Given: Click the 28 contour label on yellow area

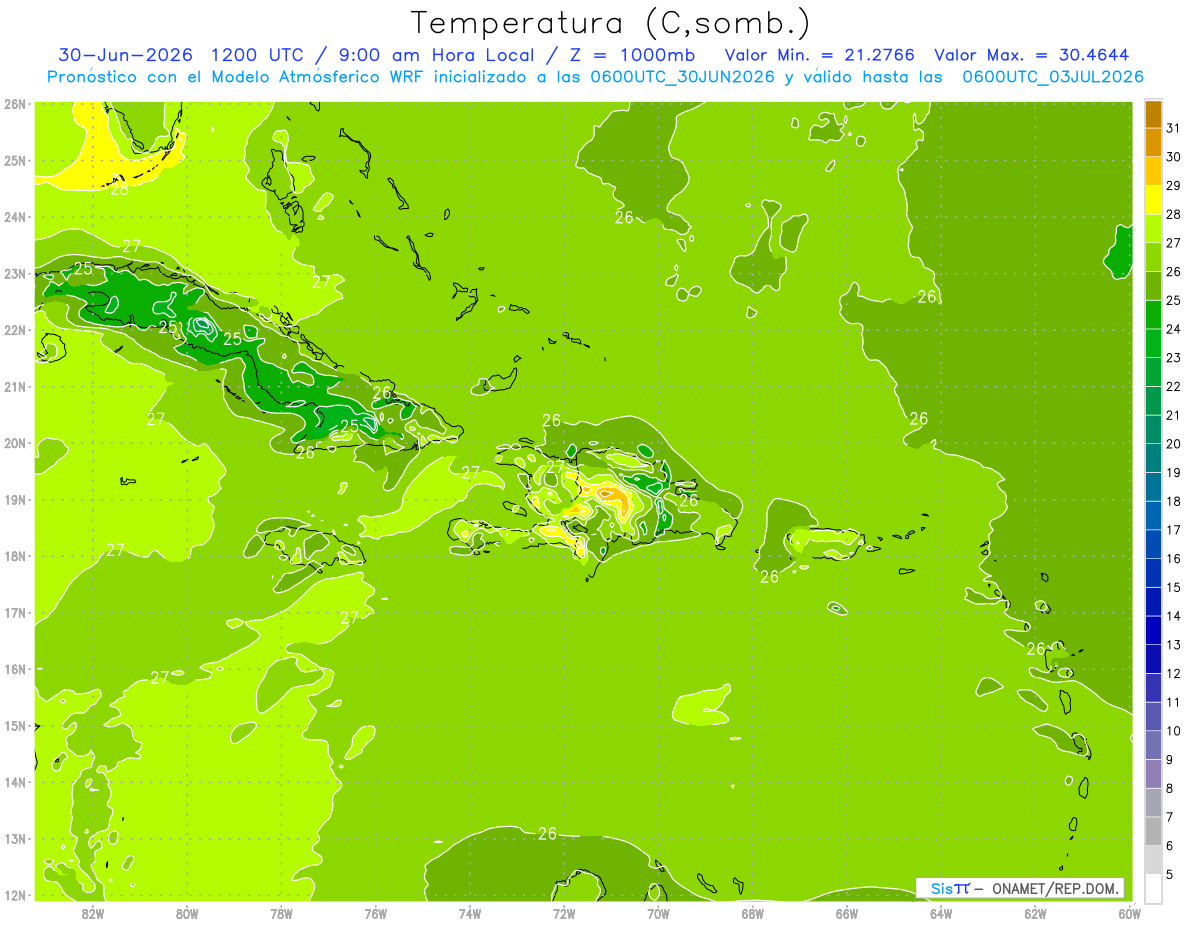Looking at the screenshot, I should (x=119, y=188).
